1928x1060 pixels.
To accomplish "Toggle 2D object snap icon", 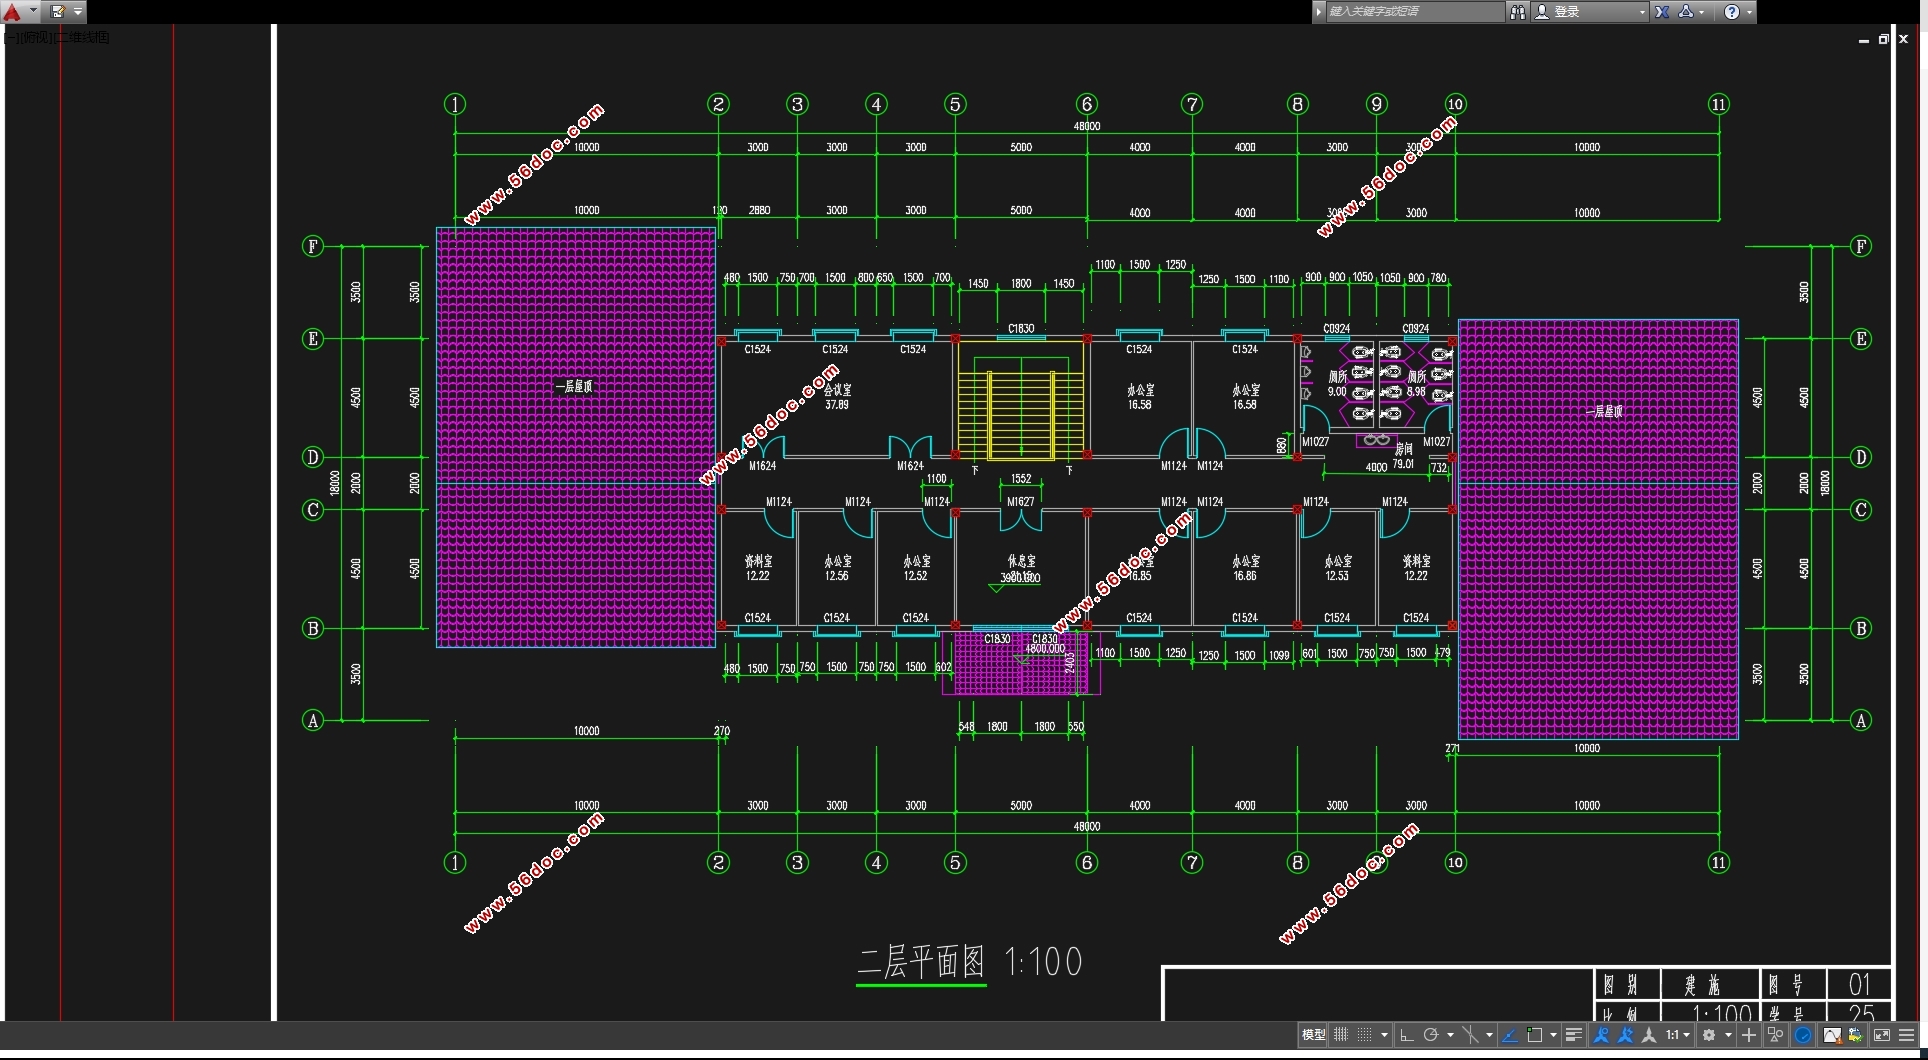I will 1534,1035.
